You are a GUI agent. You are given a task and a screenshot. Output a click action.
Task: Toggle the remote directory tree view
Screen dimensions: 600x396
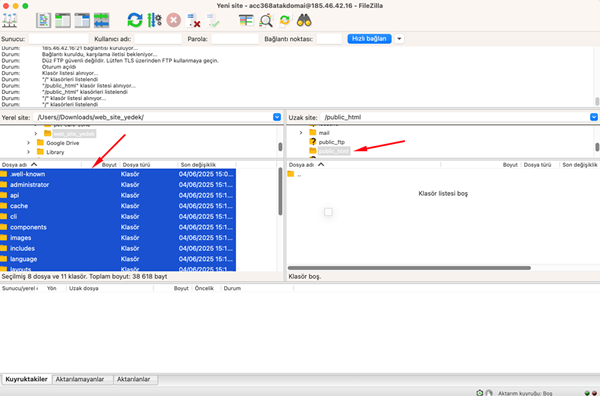point(82,20)
